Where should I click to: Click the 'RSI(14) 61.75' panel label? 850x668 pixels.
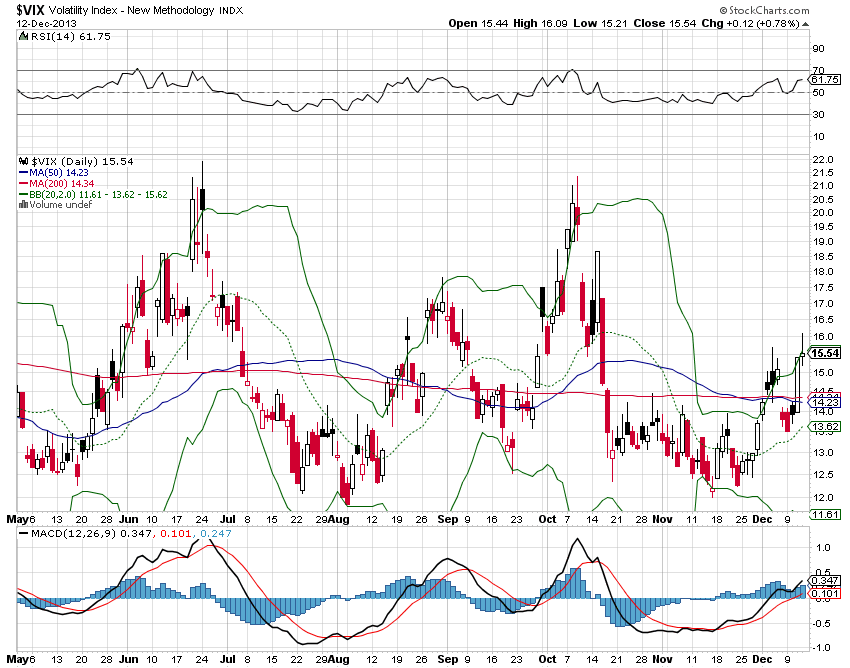pos(70,36)
